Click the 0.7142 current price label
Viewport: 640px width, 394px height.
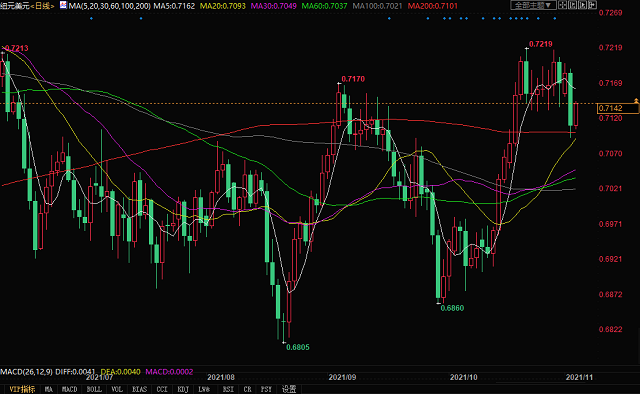[611, 108]
